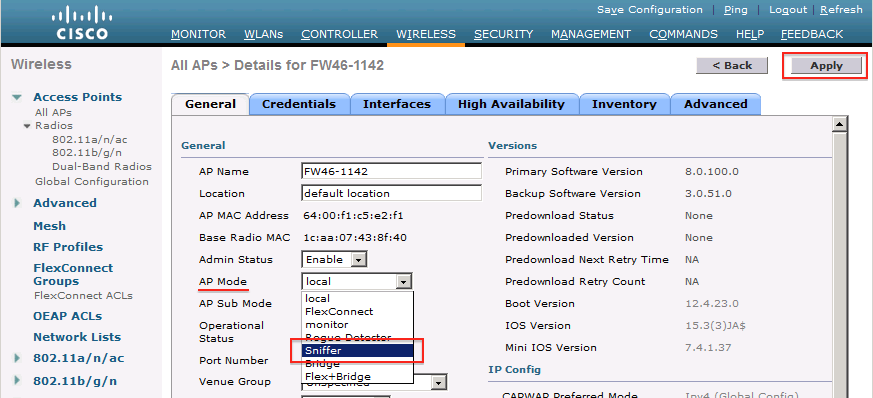873x398 pixels.
Task: Expand the 802.11a/n/ac sidebar section arrow
Action: (x=17, y=358)
